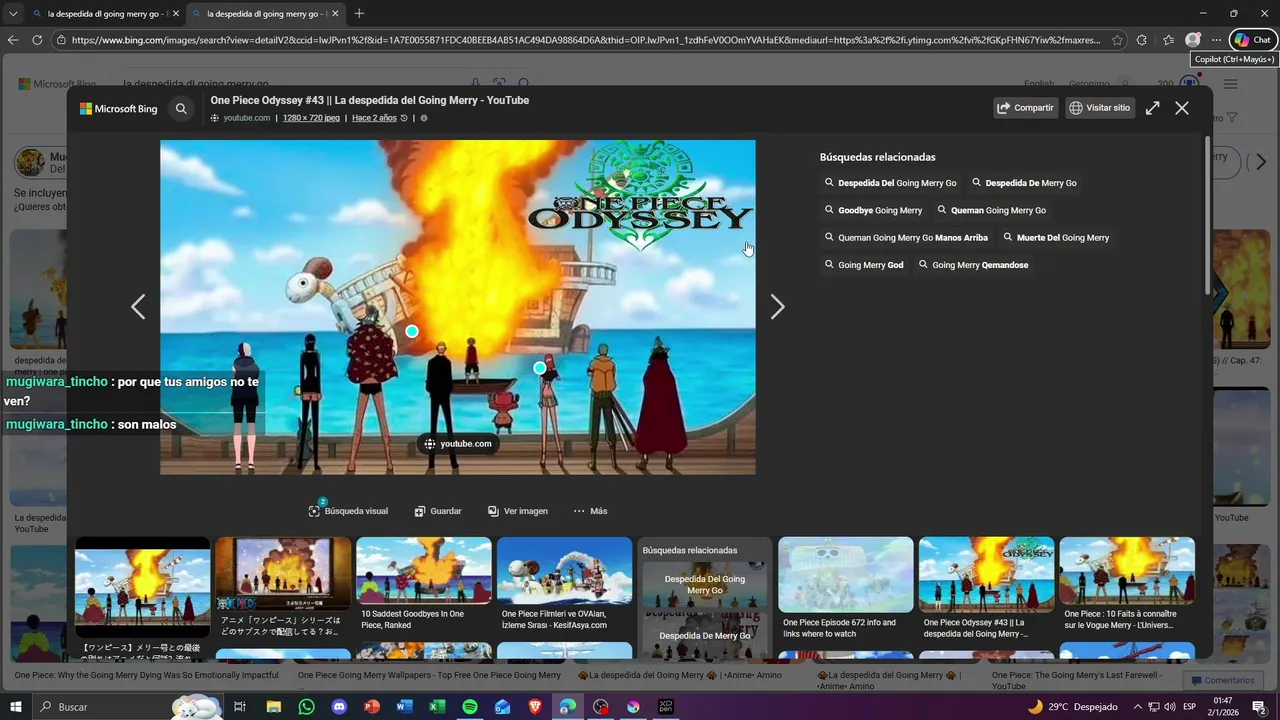Screen dimensions: 1280x720
Task: Go to the previous image with left arrow
Action: pyautogui.click(x=138, y=307)
